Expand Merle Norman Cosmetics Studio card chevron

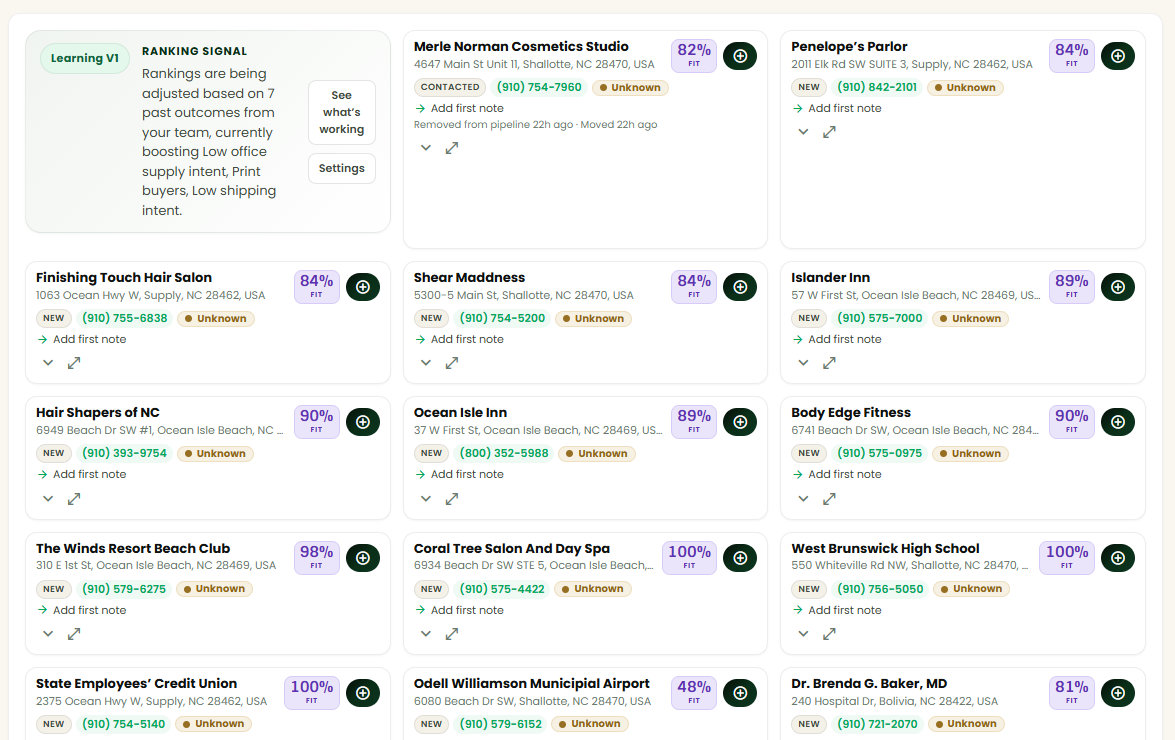pyautogui.click(x=426, y=148)
